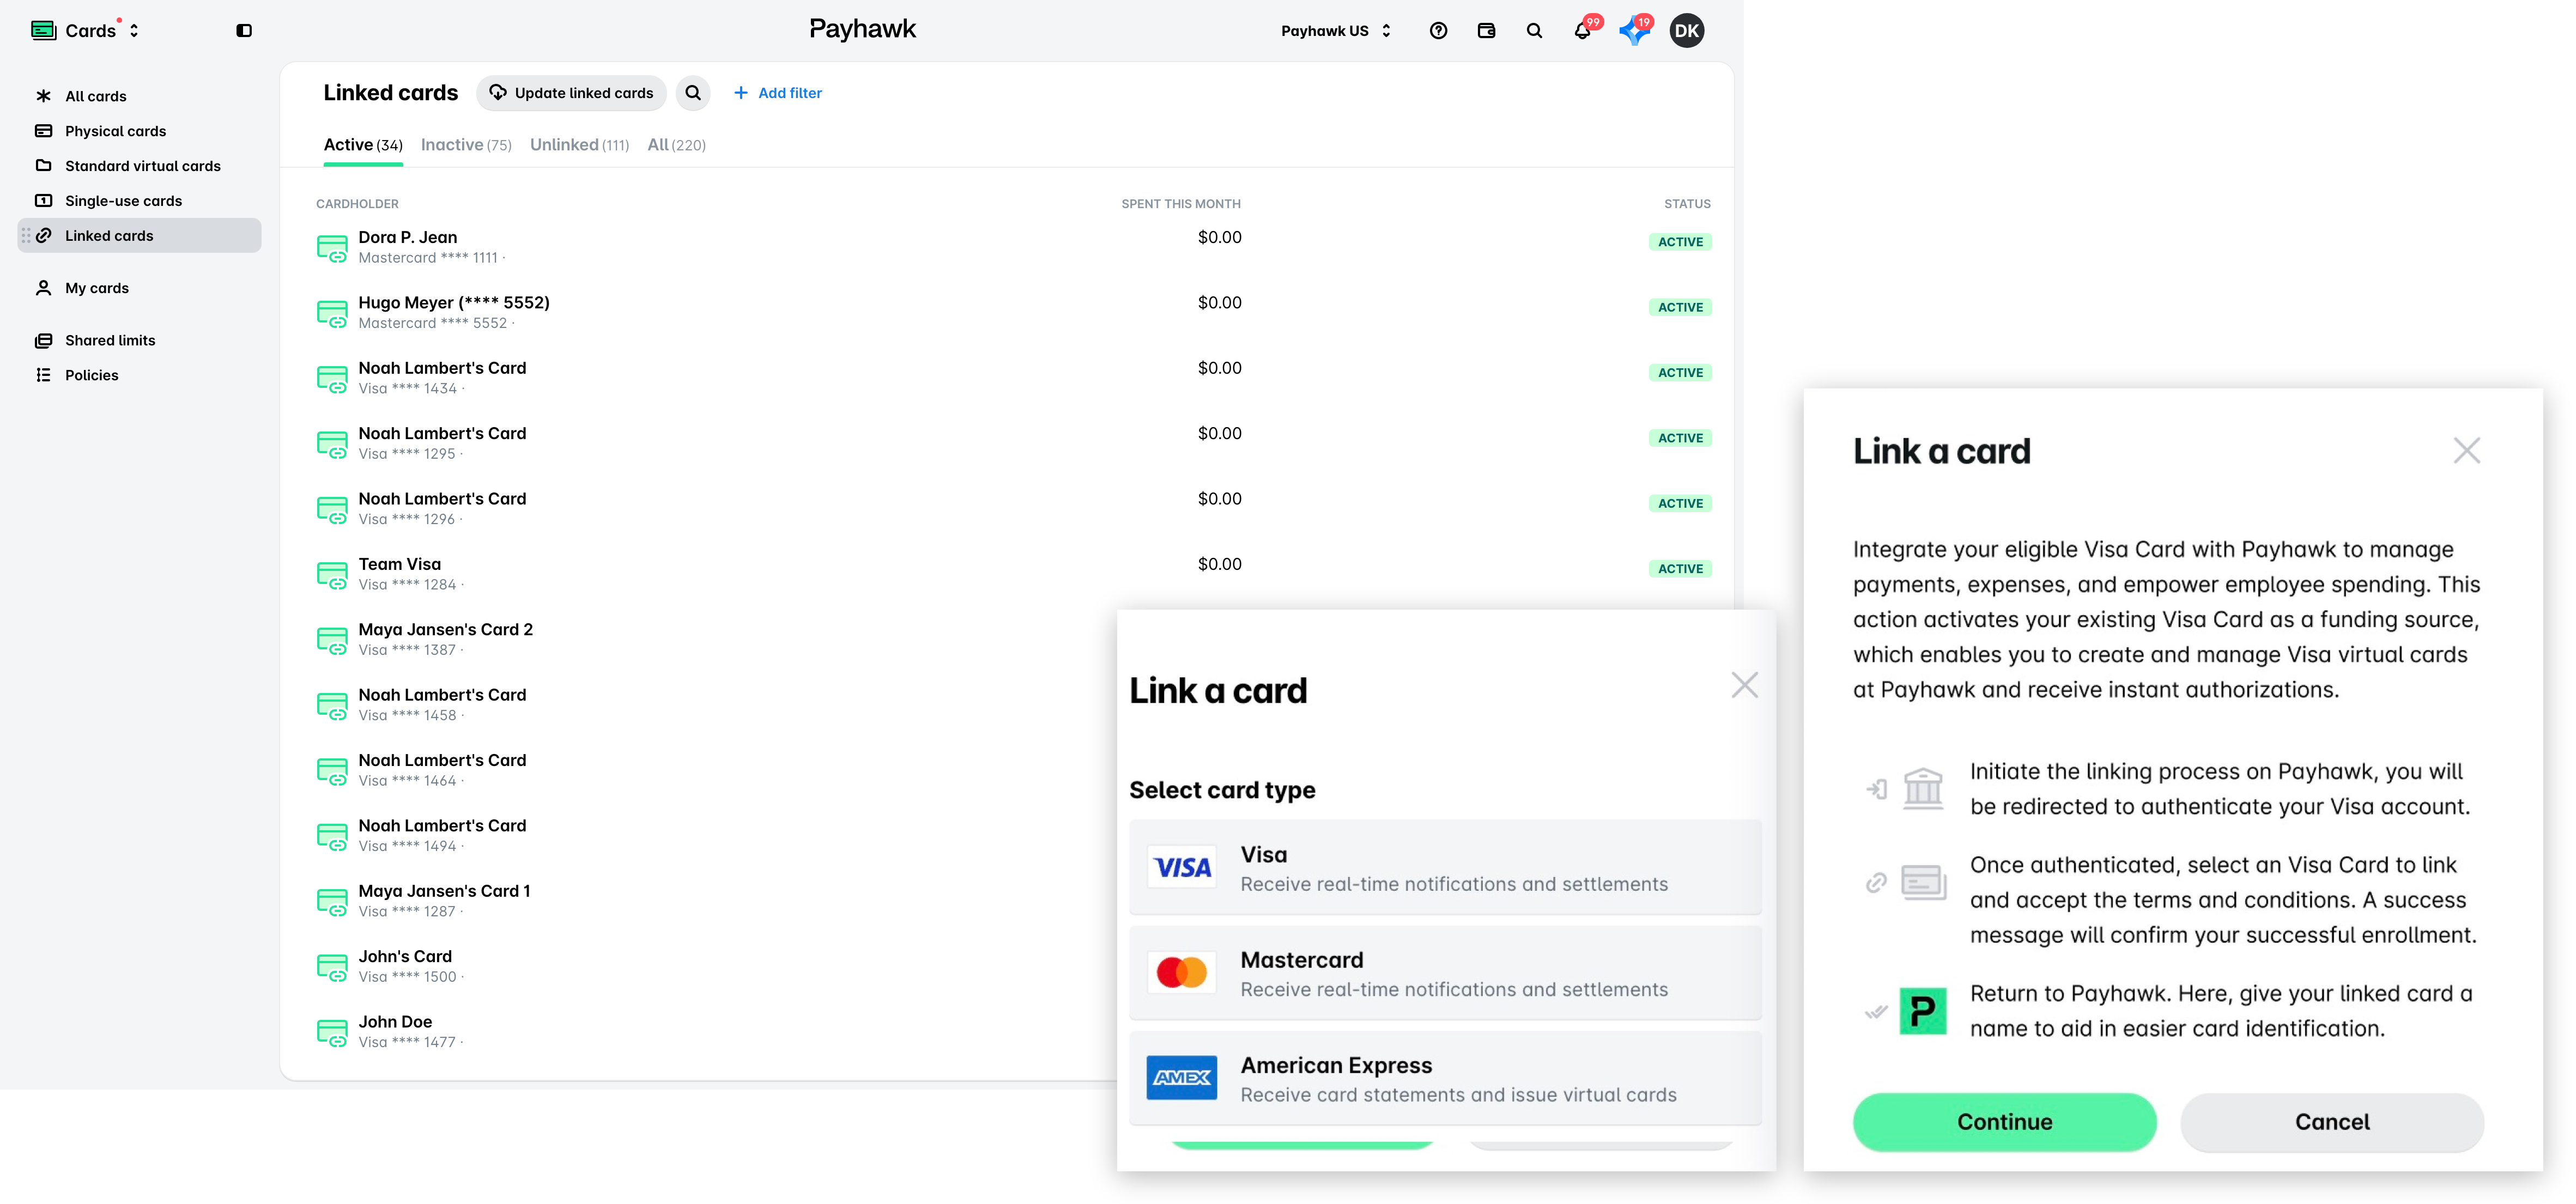
Task: Open the DK user avatar
Action: (x=1687, y=31)
